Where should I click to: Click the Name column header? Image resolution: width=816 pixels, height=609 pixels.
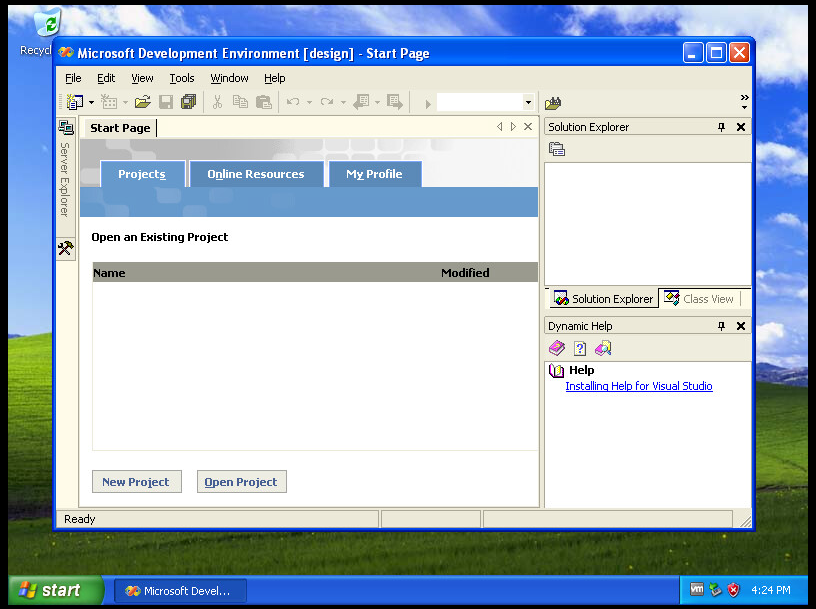coord(109,273)
